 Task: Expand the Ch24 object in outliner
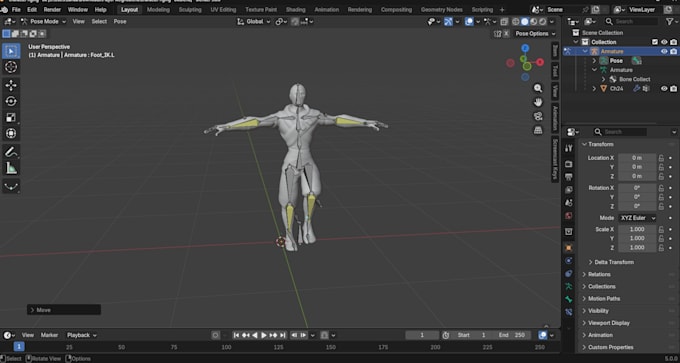pos(594,88)
